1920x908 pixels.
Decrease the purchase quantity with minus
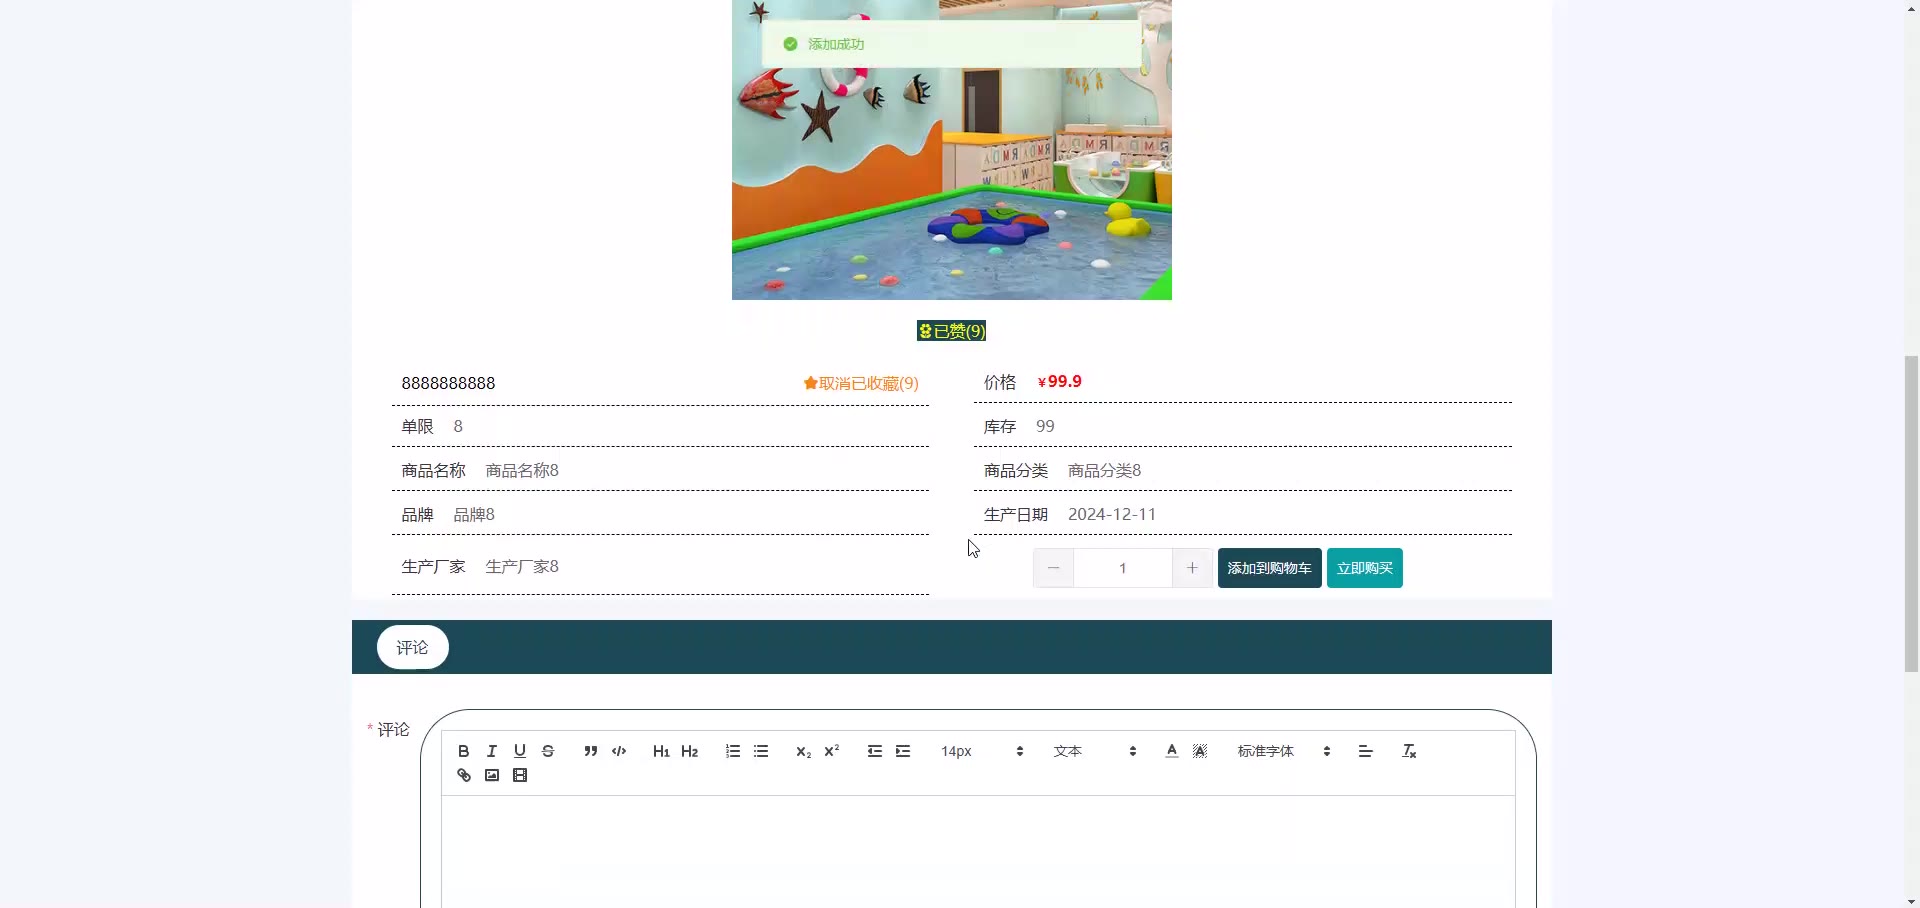coord(1053,568)
